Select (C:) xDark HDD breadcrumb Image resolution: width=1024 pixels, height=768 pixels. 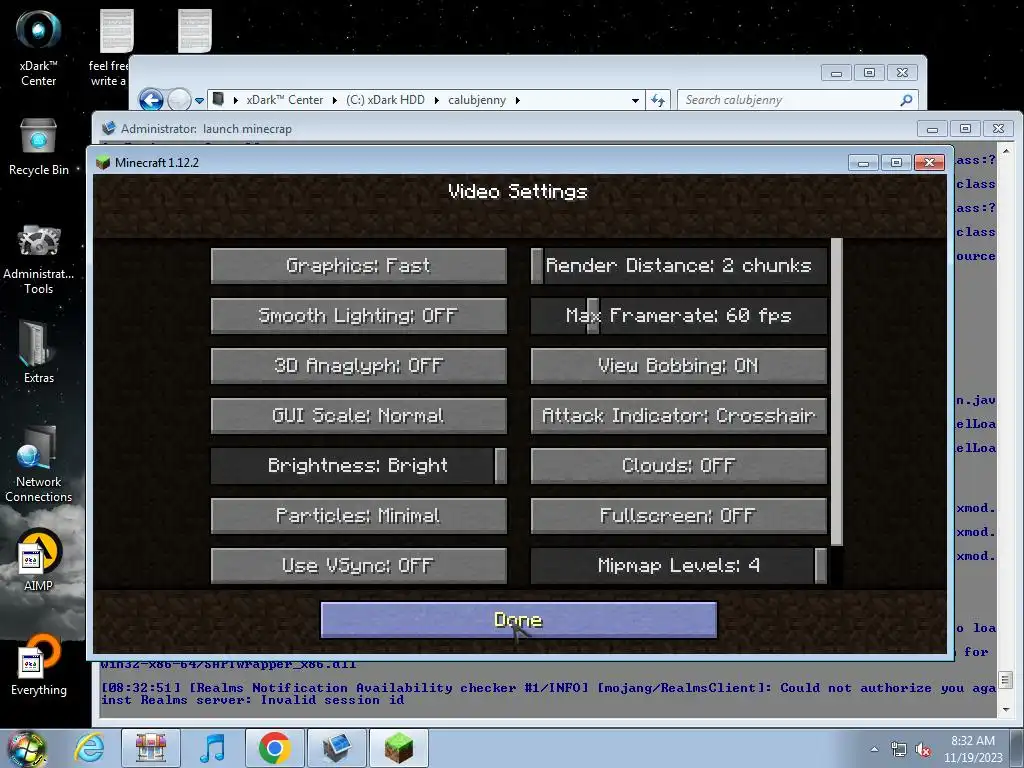coord(385,100)
